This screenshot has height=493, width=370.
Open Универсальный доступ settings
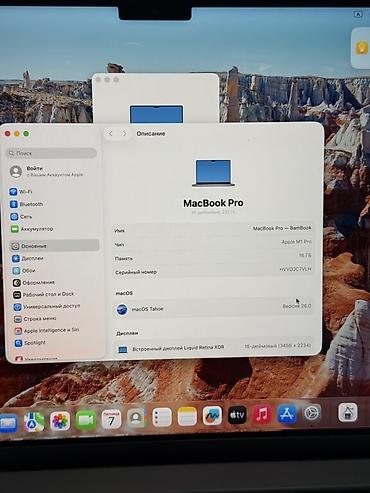click(47, 306)
